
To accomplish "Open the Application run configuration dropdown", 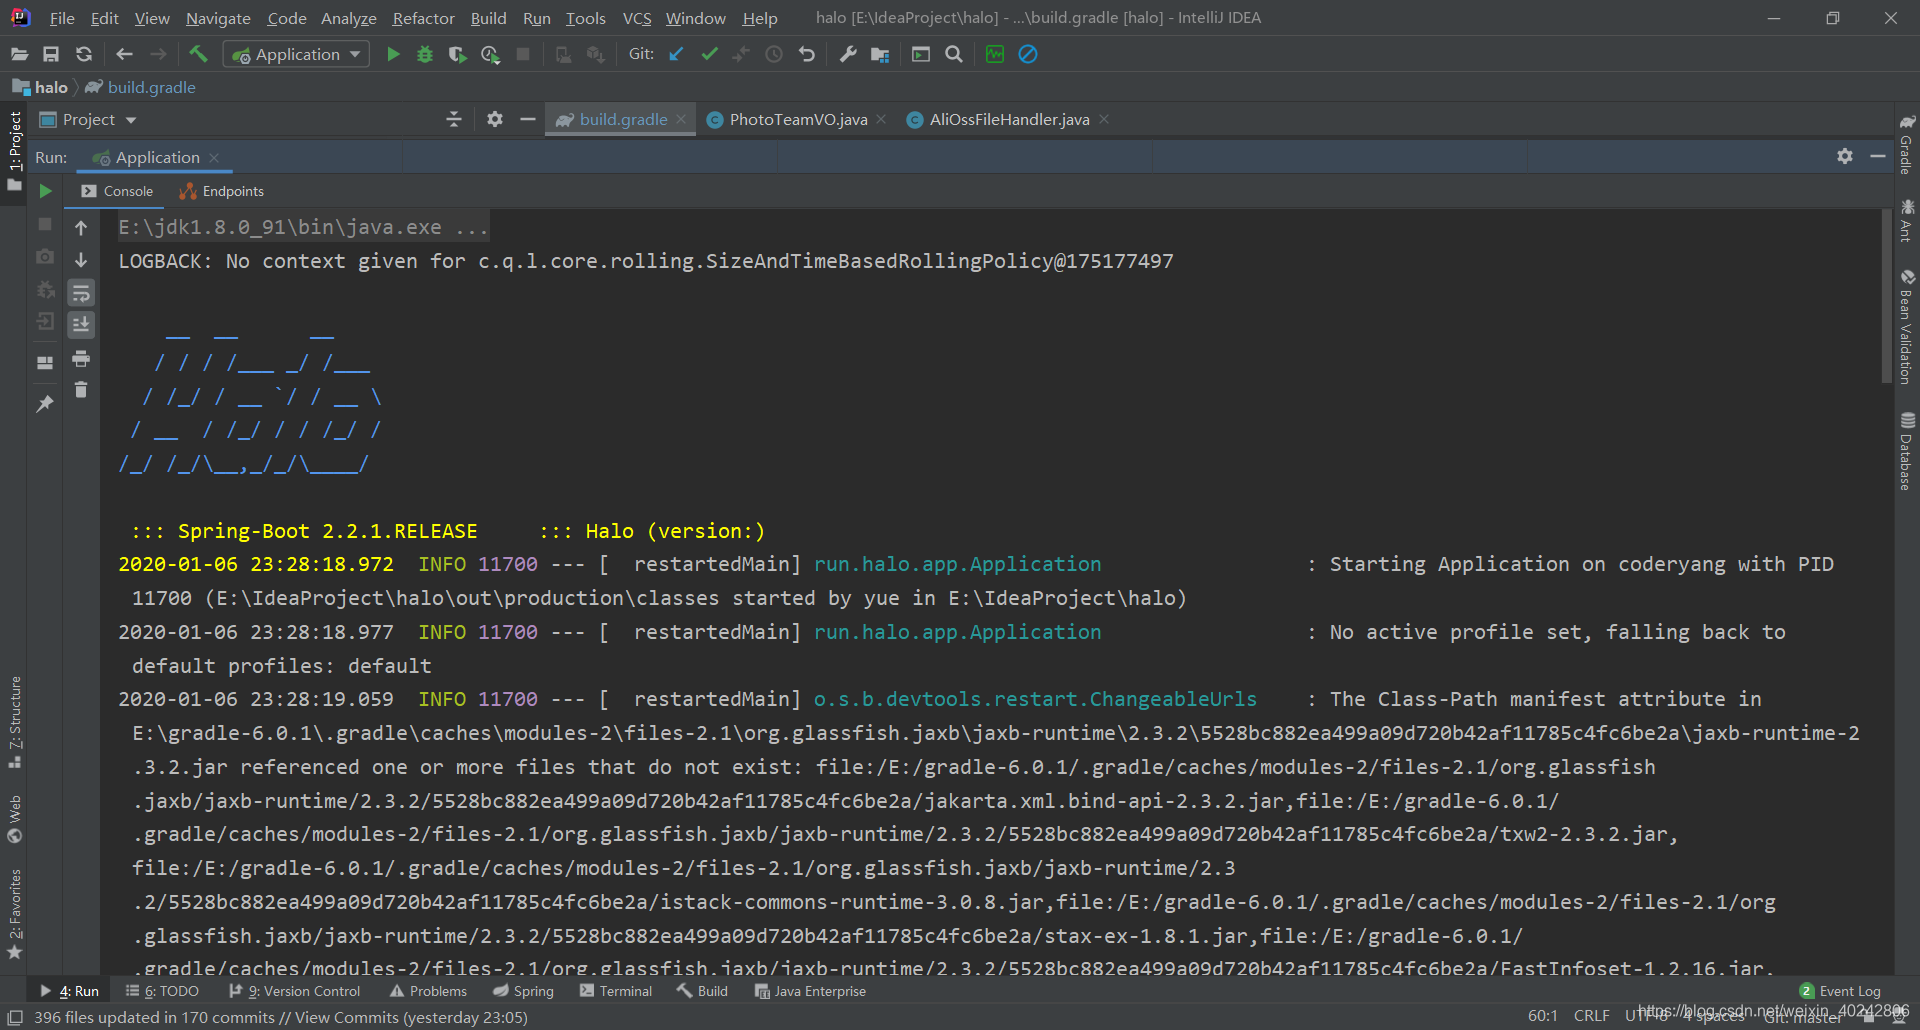I will (x=296, y=54).
